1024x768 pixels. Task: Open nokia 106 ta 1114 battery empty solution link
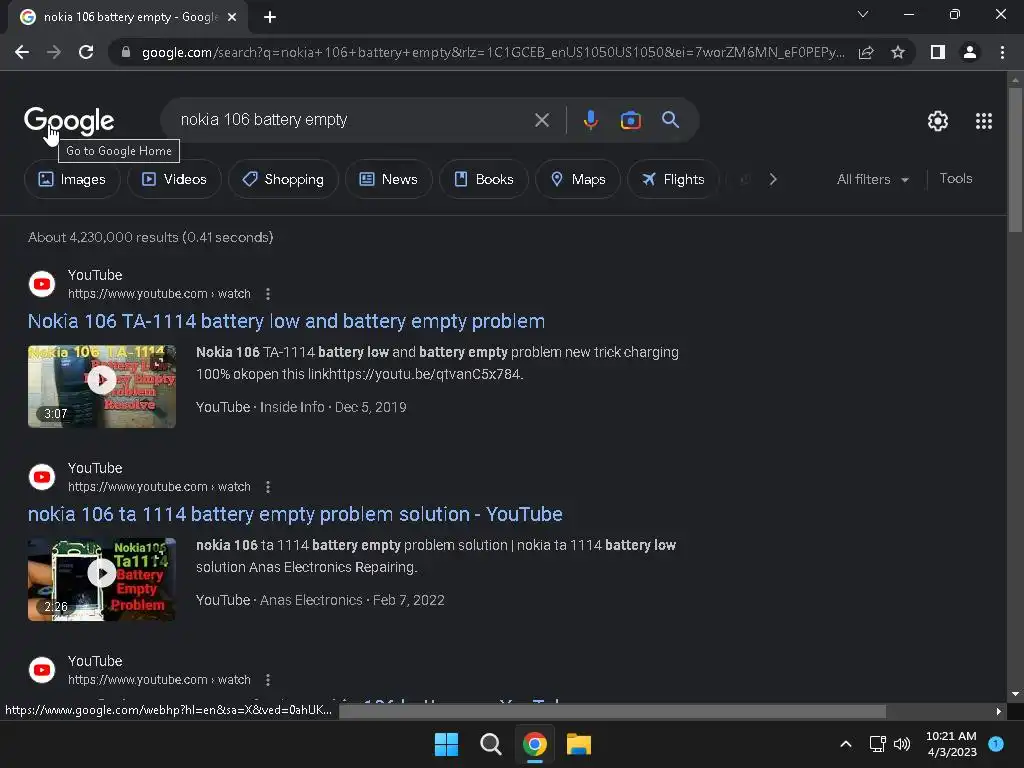click(x=295, y=514)
